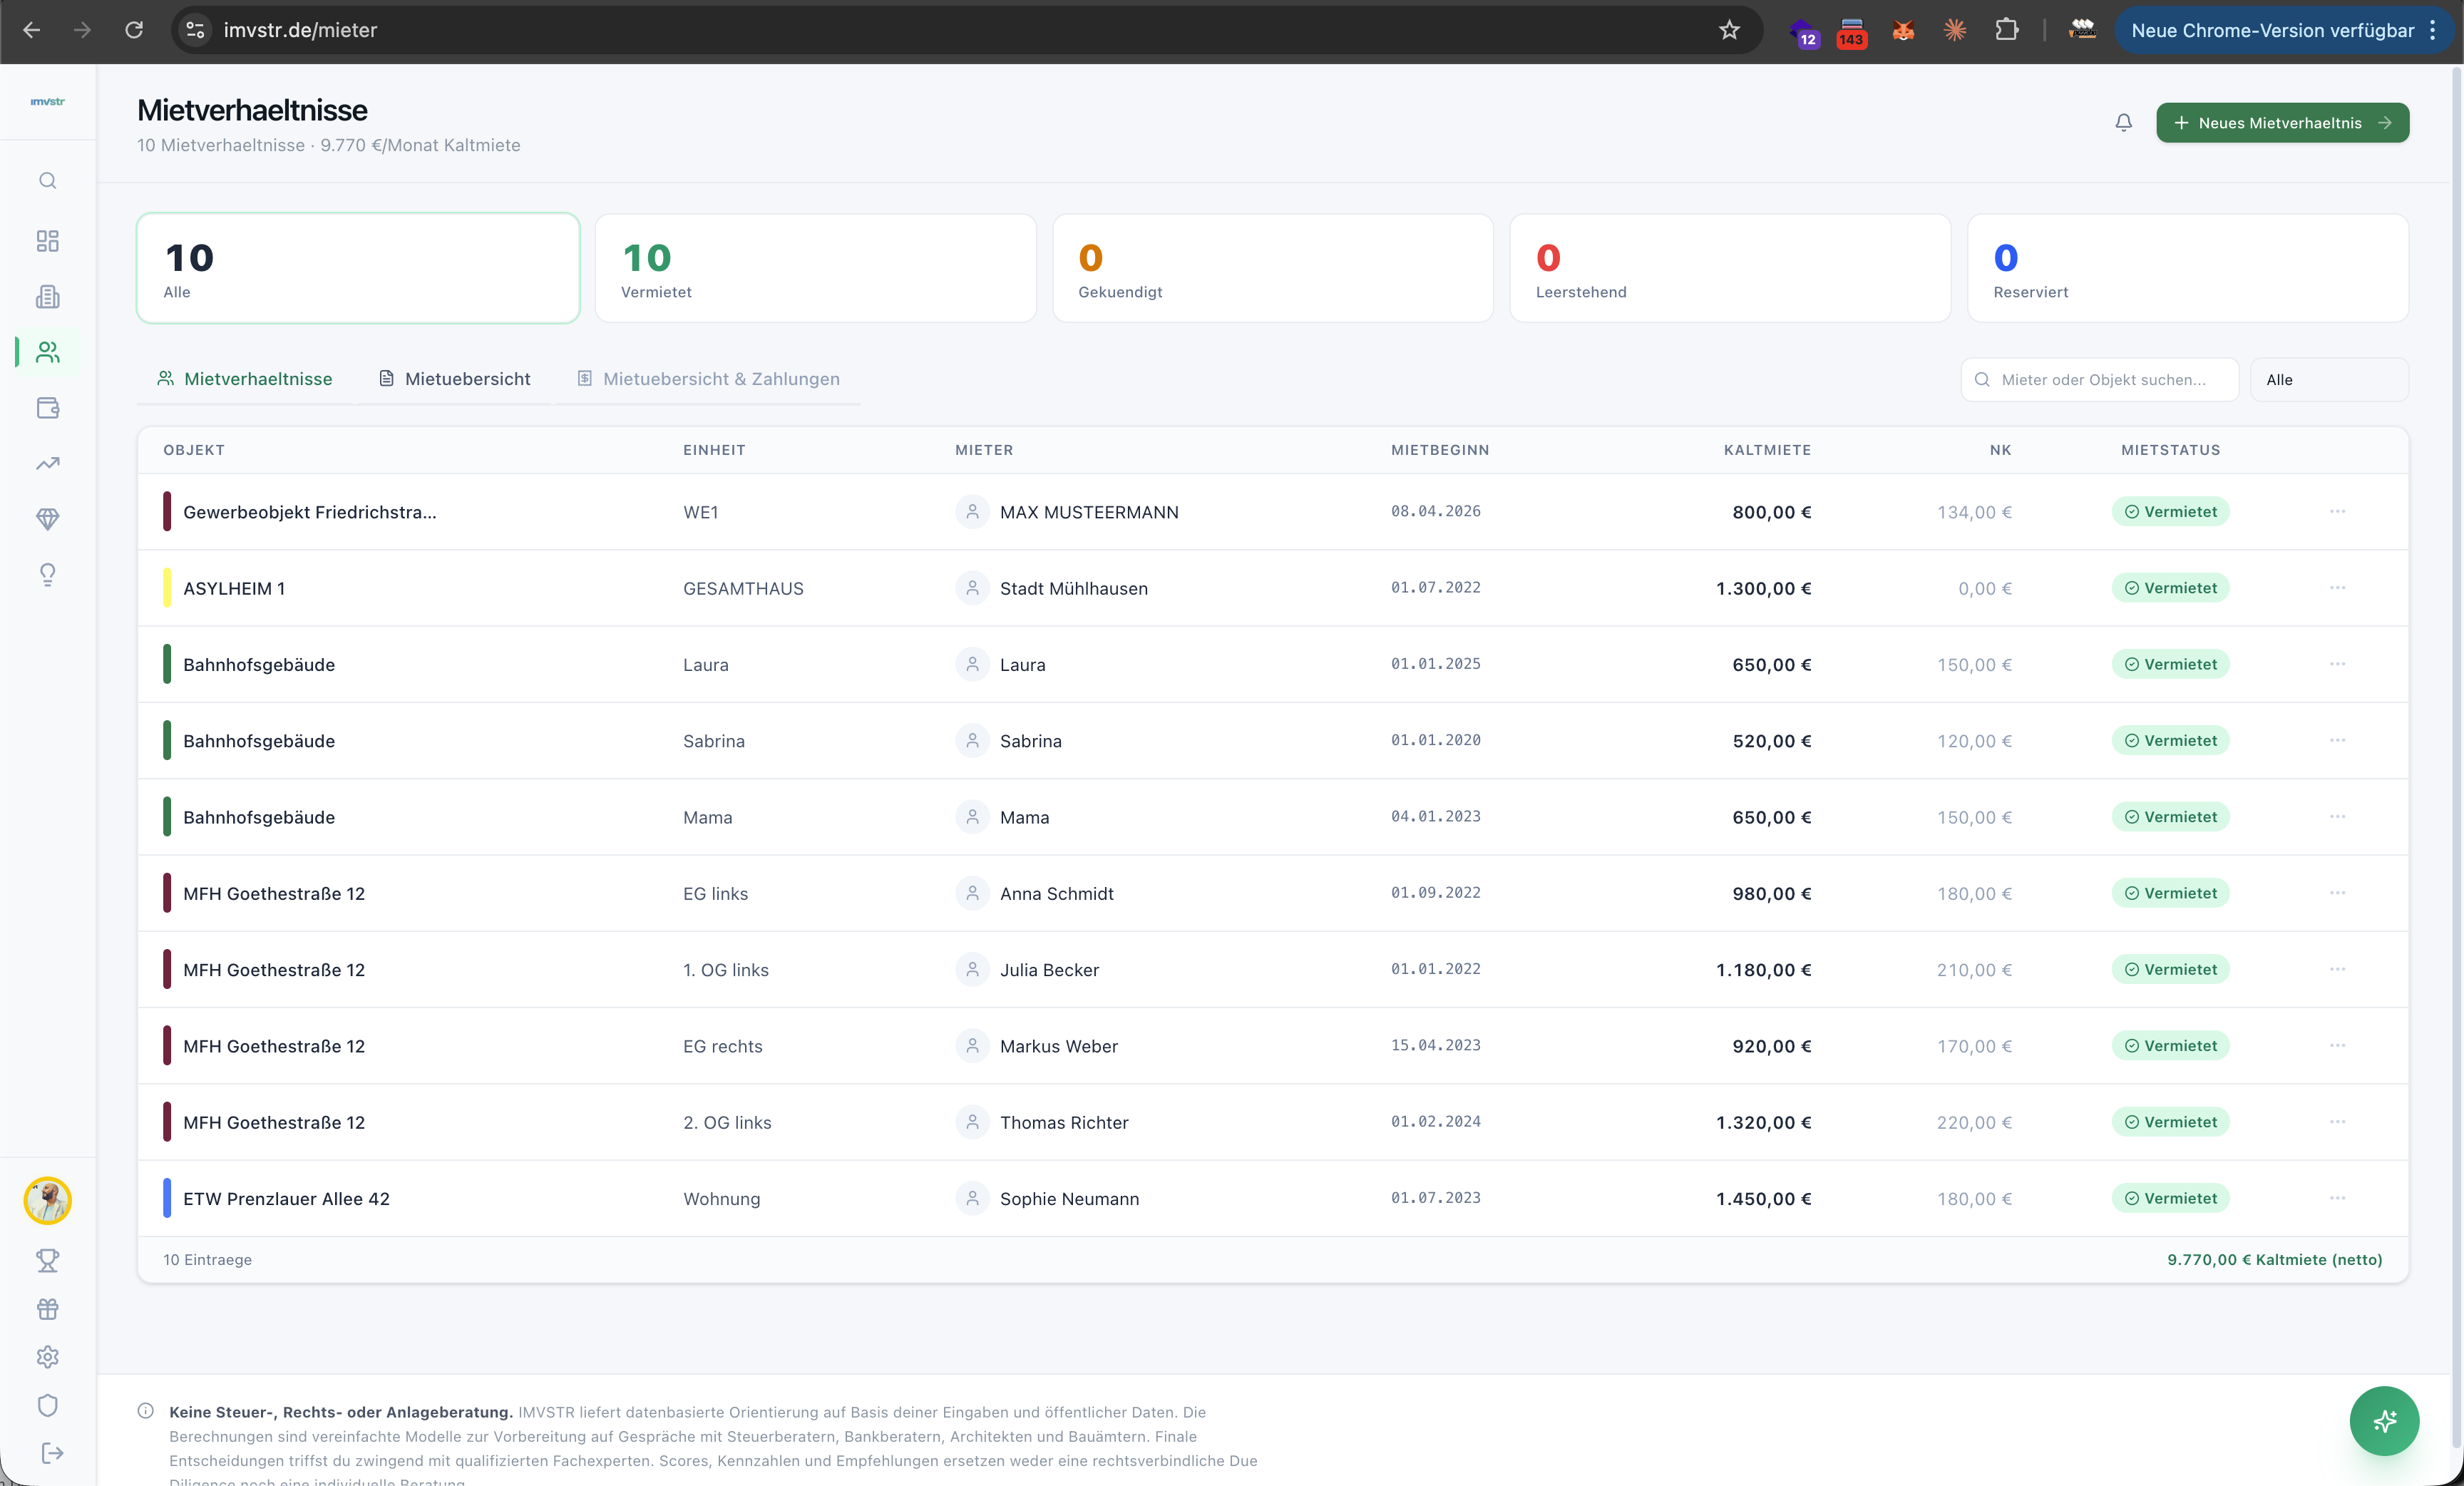Click the notification bell icon
This screenshot has height=1486, width=2464.
pos(2123,122)
